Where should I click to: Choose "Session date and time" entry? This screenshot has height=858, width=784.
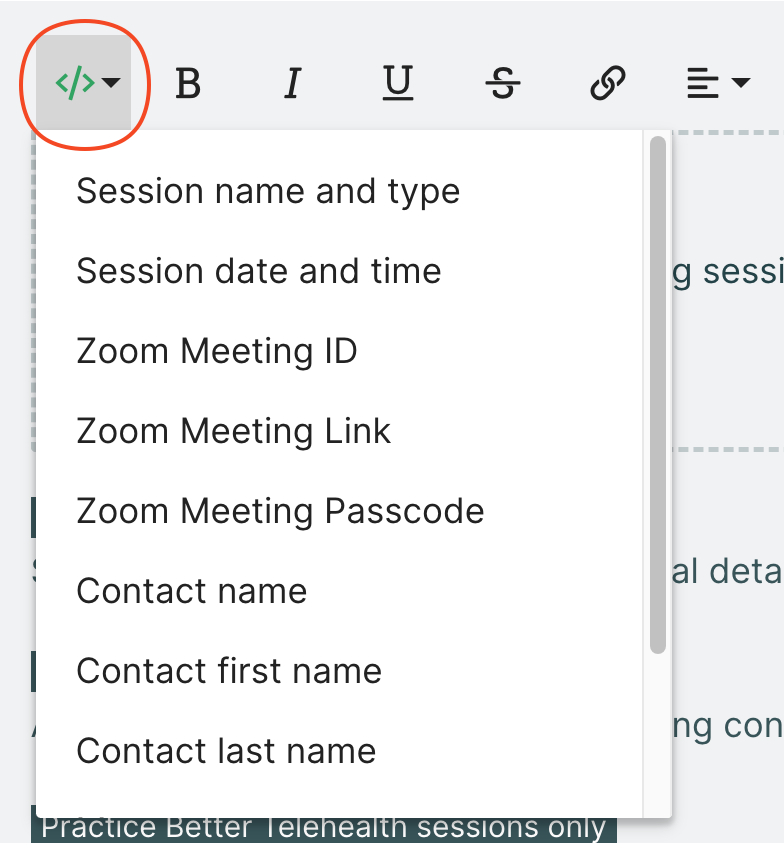(x=258, y=271)
